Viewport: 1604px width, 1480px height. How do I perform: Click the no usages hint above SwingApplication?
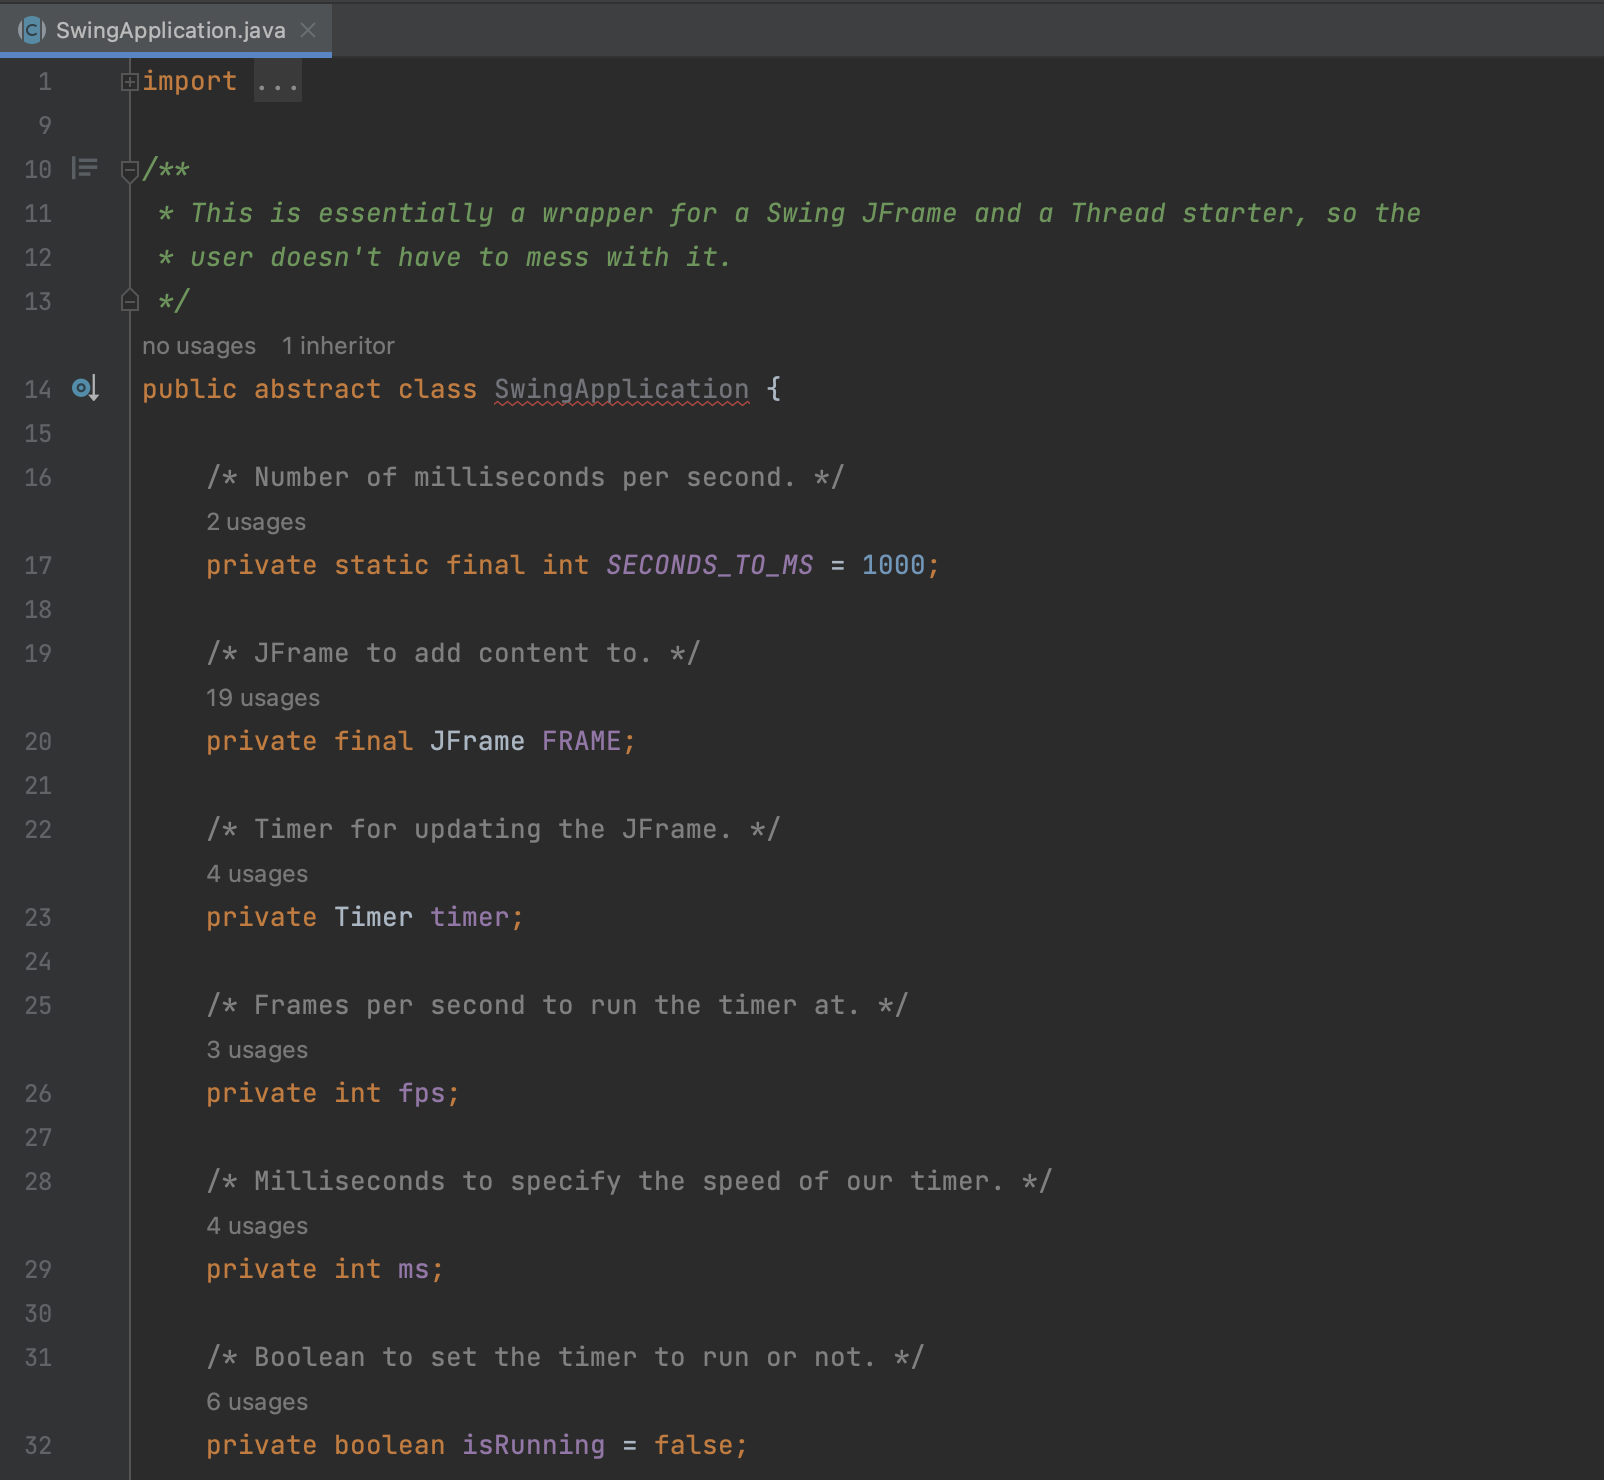(199, 345)
